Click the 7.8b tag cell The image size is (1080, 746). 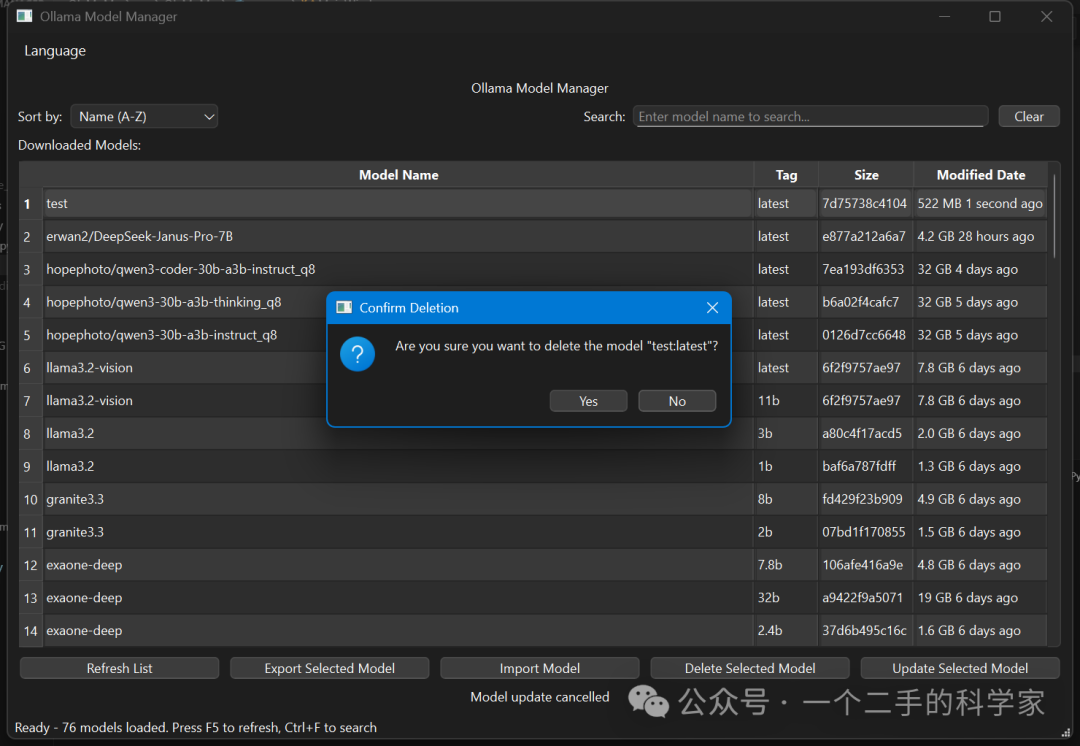tap(786, 565)
